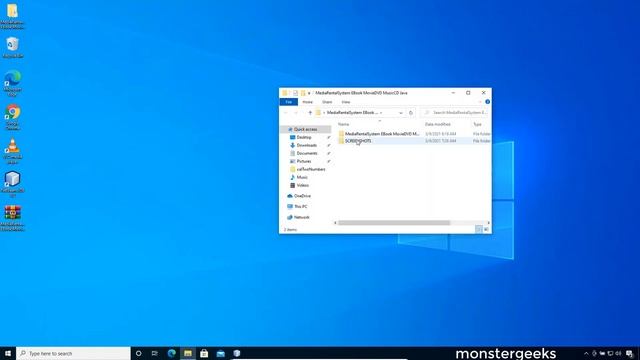Open the Customize Quick Access Toolbar dropdown
This screenshot has width=640, height=360.
[309, 93]
